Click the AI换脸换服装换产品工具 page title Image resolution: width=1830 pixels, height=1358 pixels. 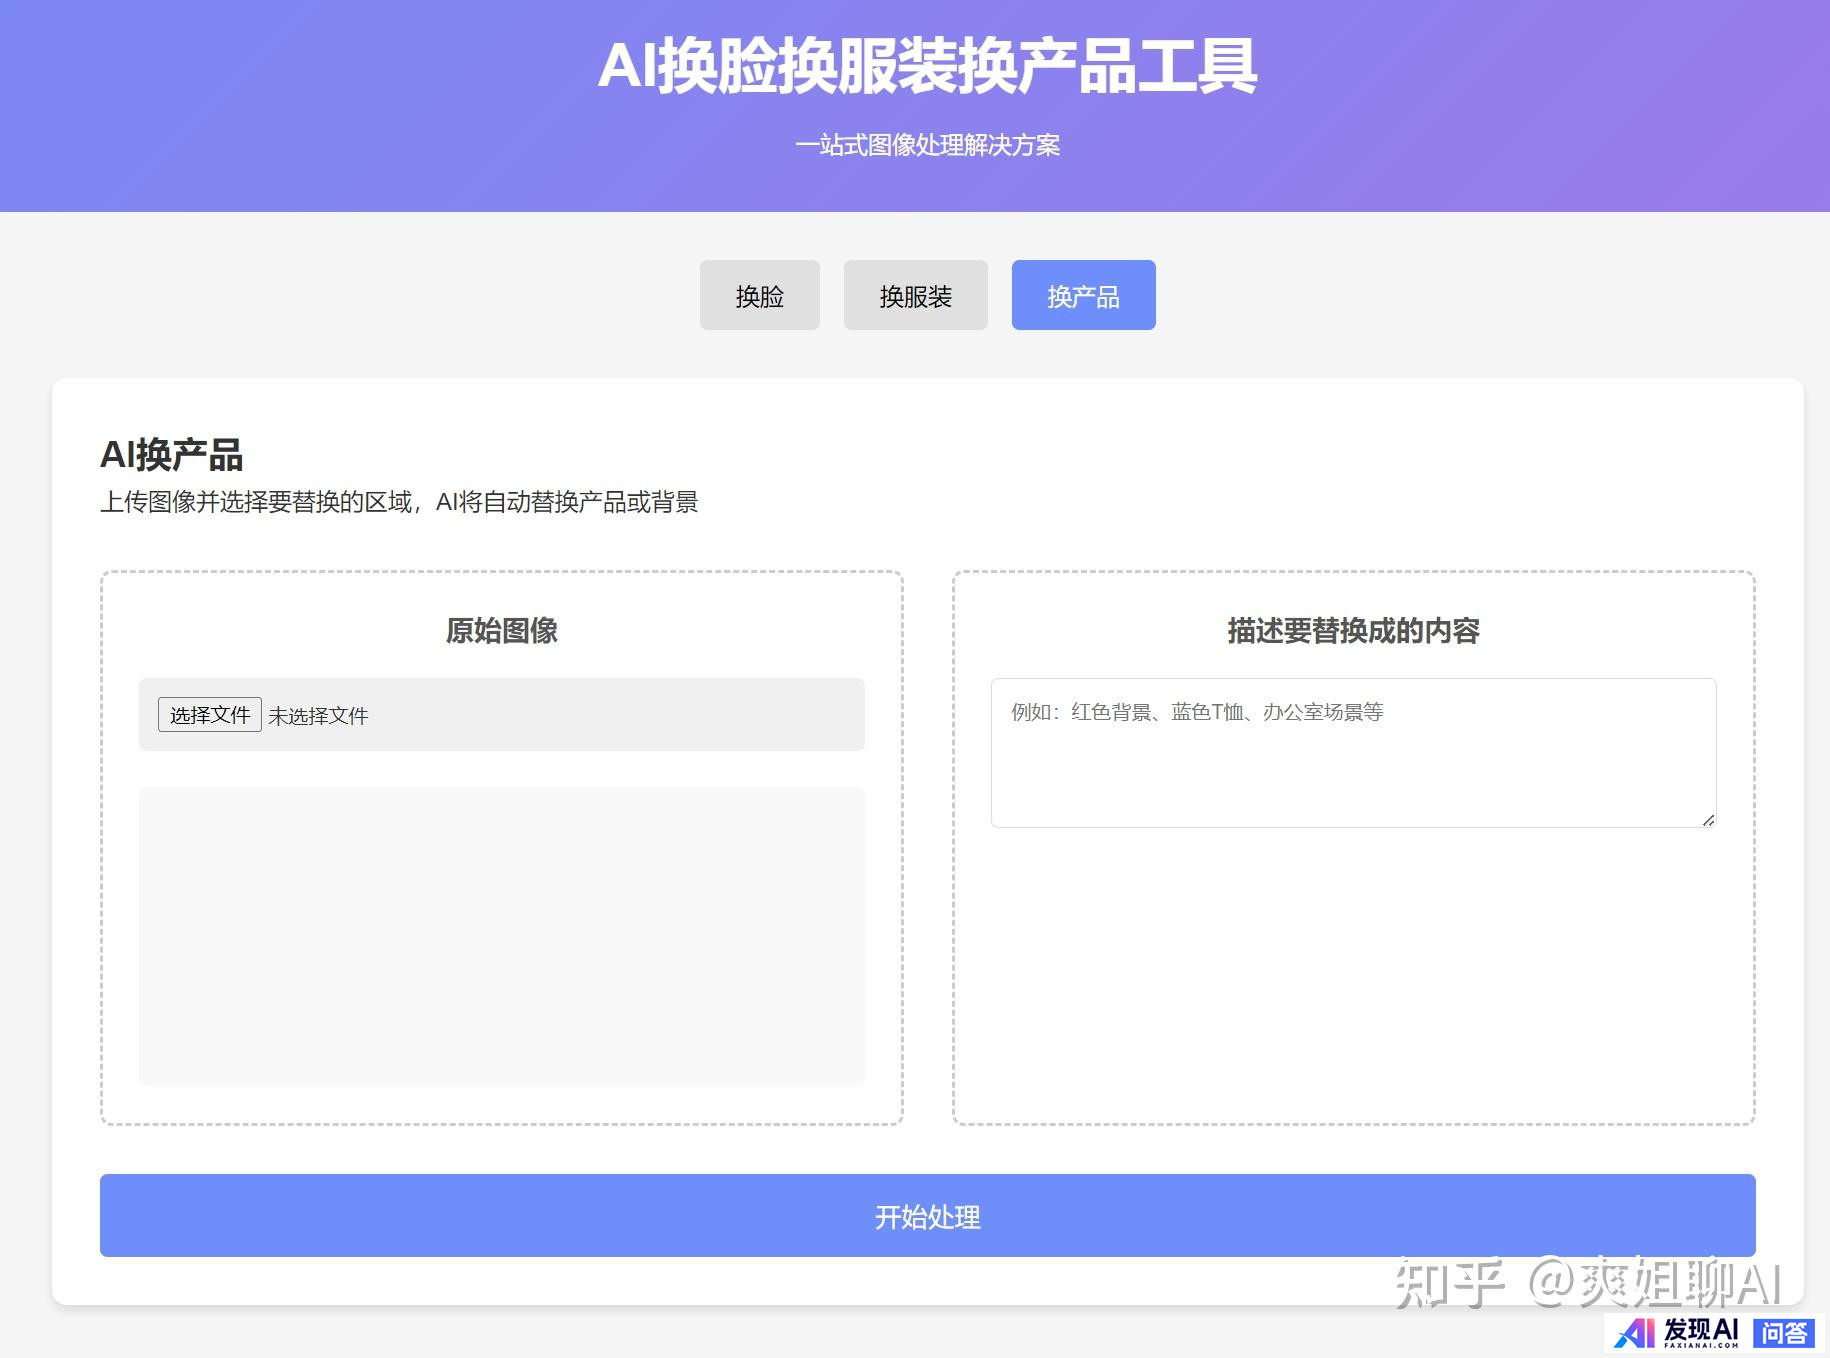click(x=926, y=66)
